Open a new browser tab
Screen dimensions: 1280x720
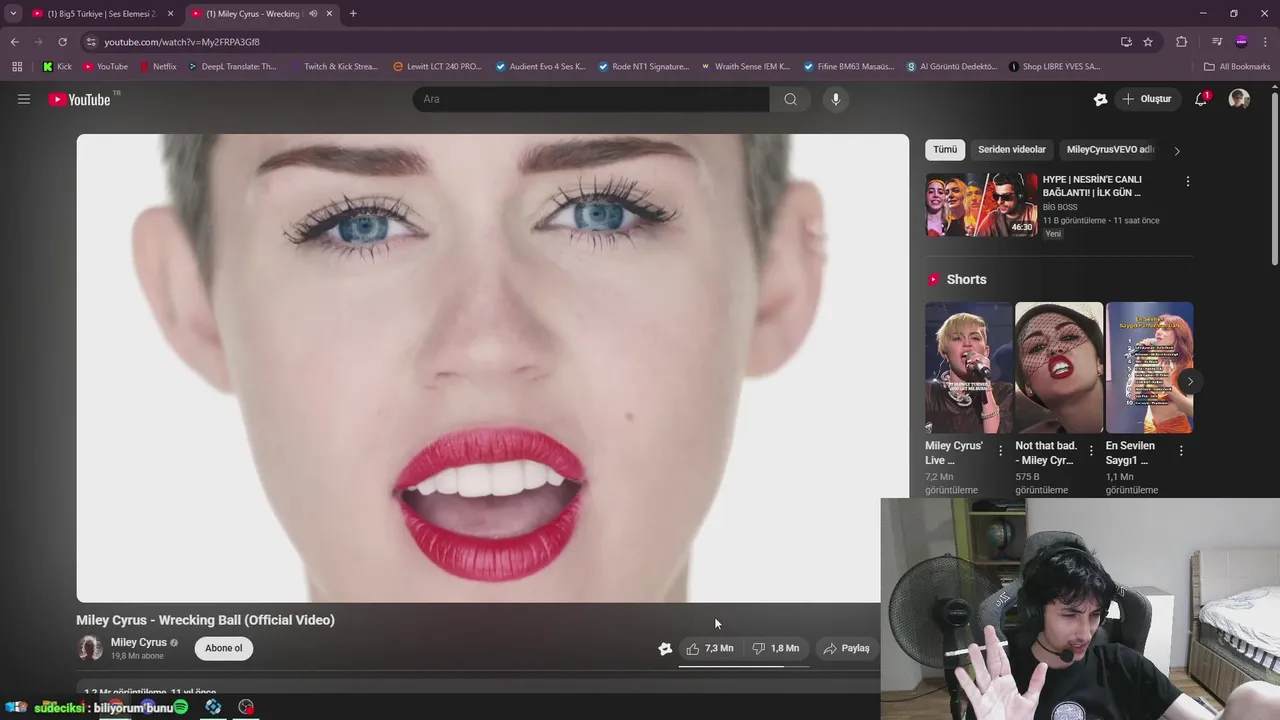[353, 14]
